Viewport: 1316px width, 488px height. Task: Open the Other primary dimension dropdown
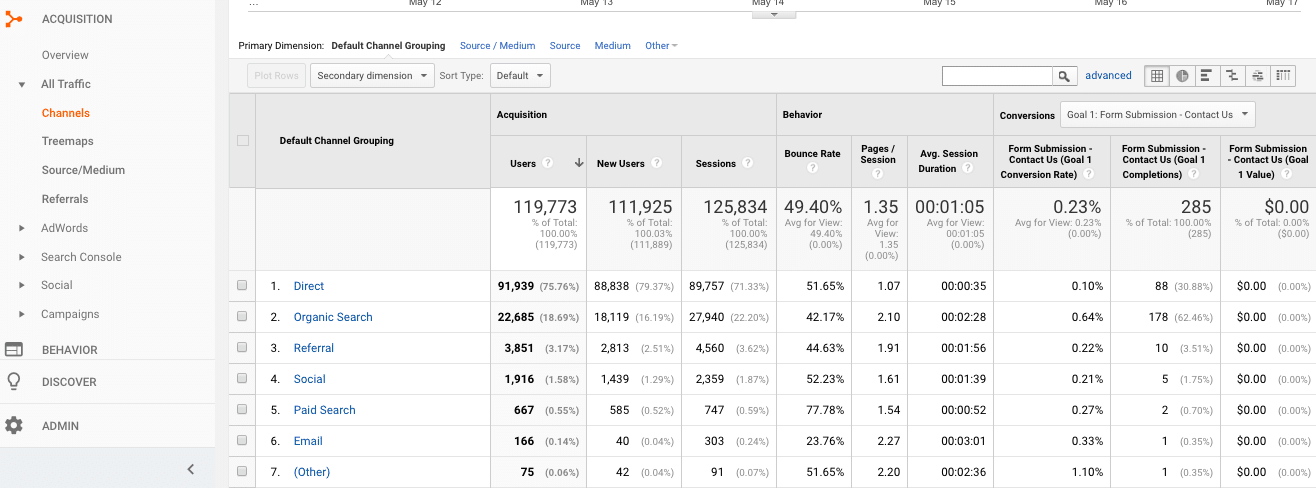[661, 46]
